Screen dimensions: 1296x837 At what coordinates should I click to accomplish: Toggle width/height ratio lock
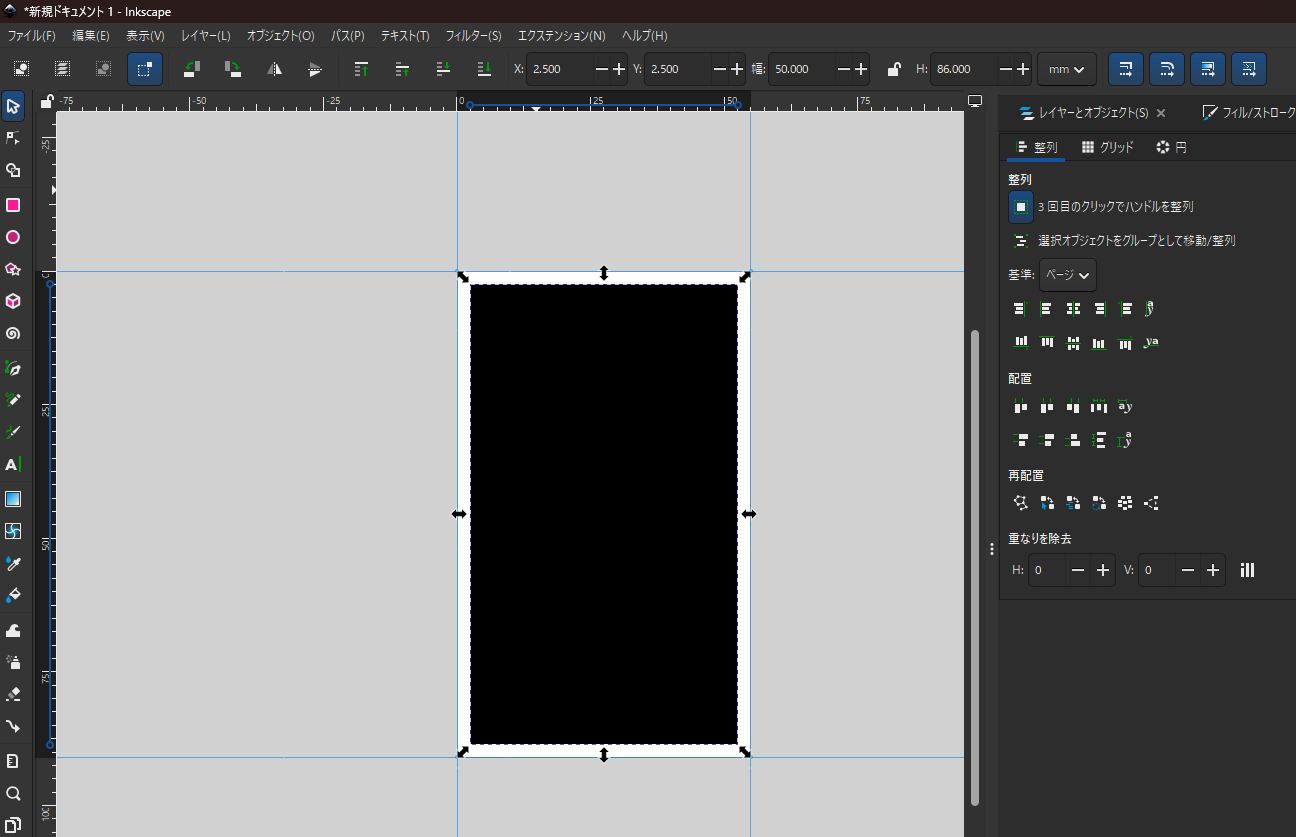[x=893, y=70]
